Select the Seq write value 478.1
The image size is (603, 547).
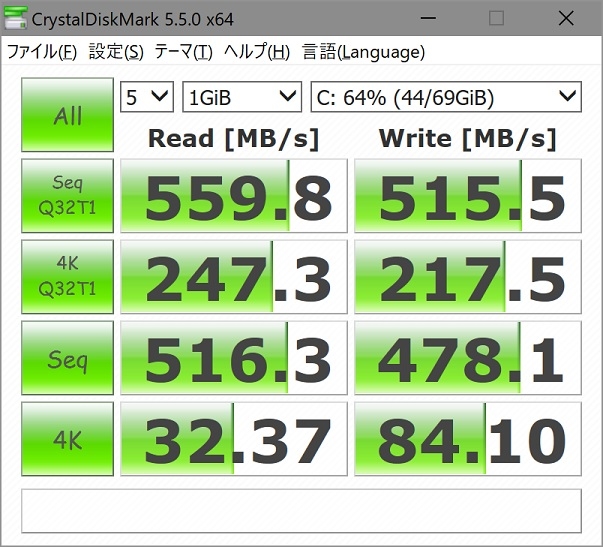pos(468,358)
